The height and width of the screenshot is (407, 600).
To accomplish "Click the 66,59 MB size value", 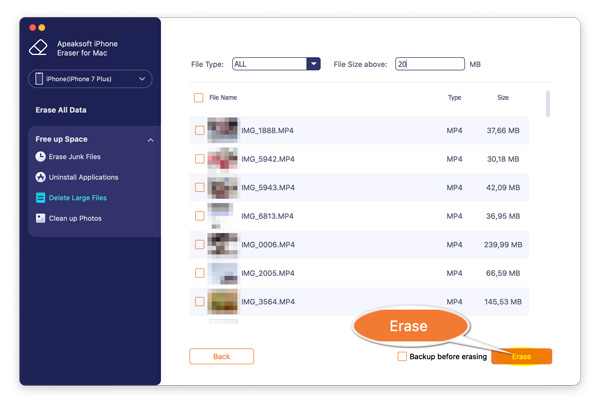I will 503,273.
